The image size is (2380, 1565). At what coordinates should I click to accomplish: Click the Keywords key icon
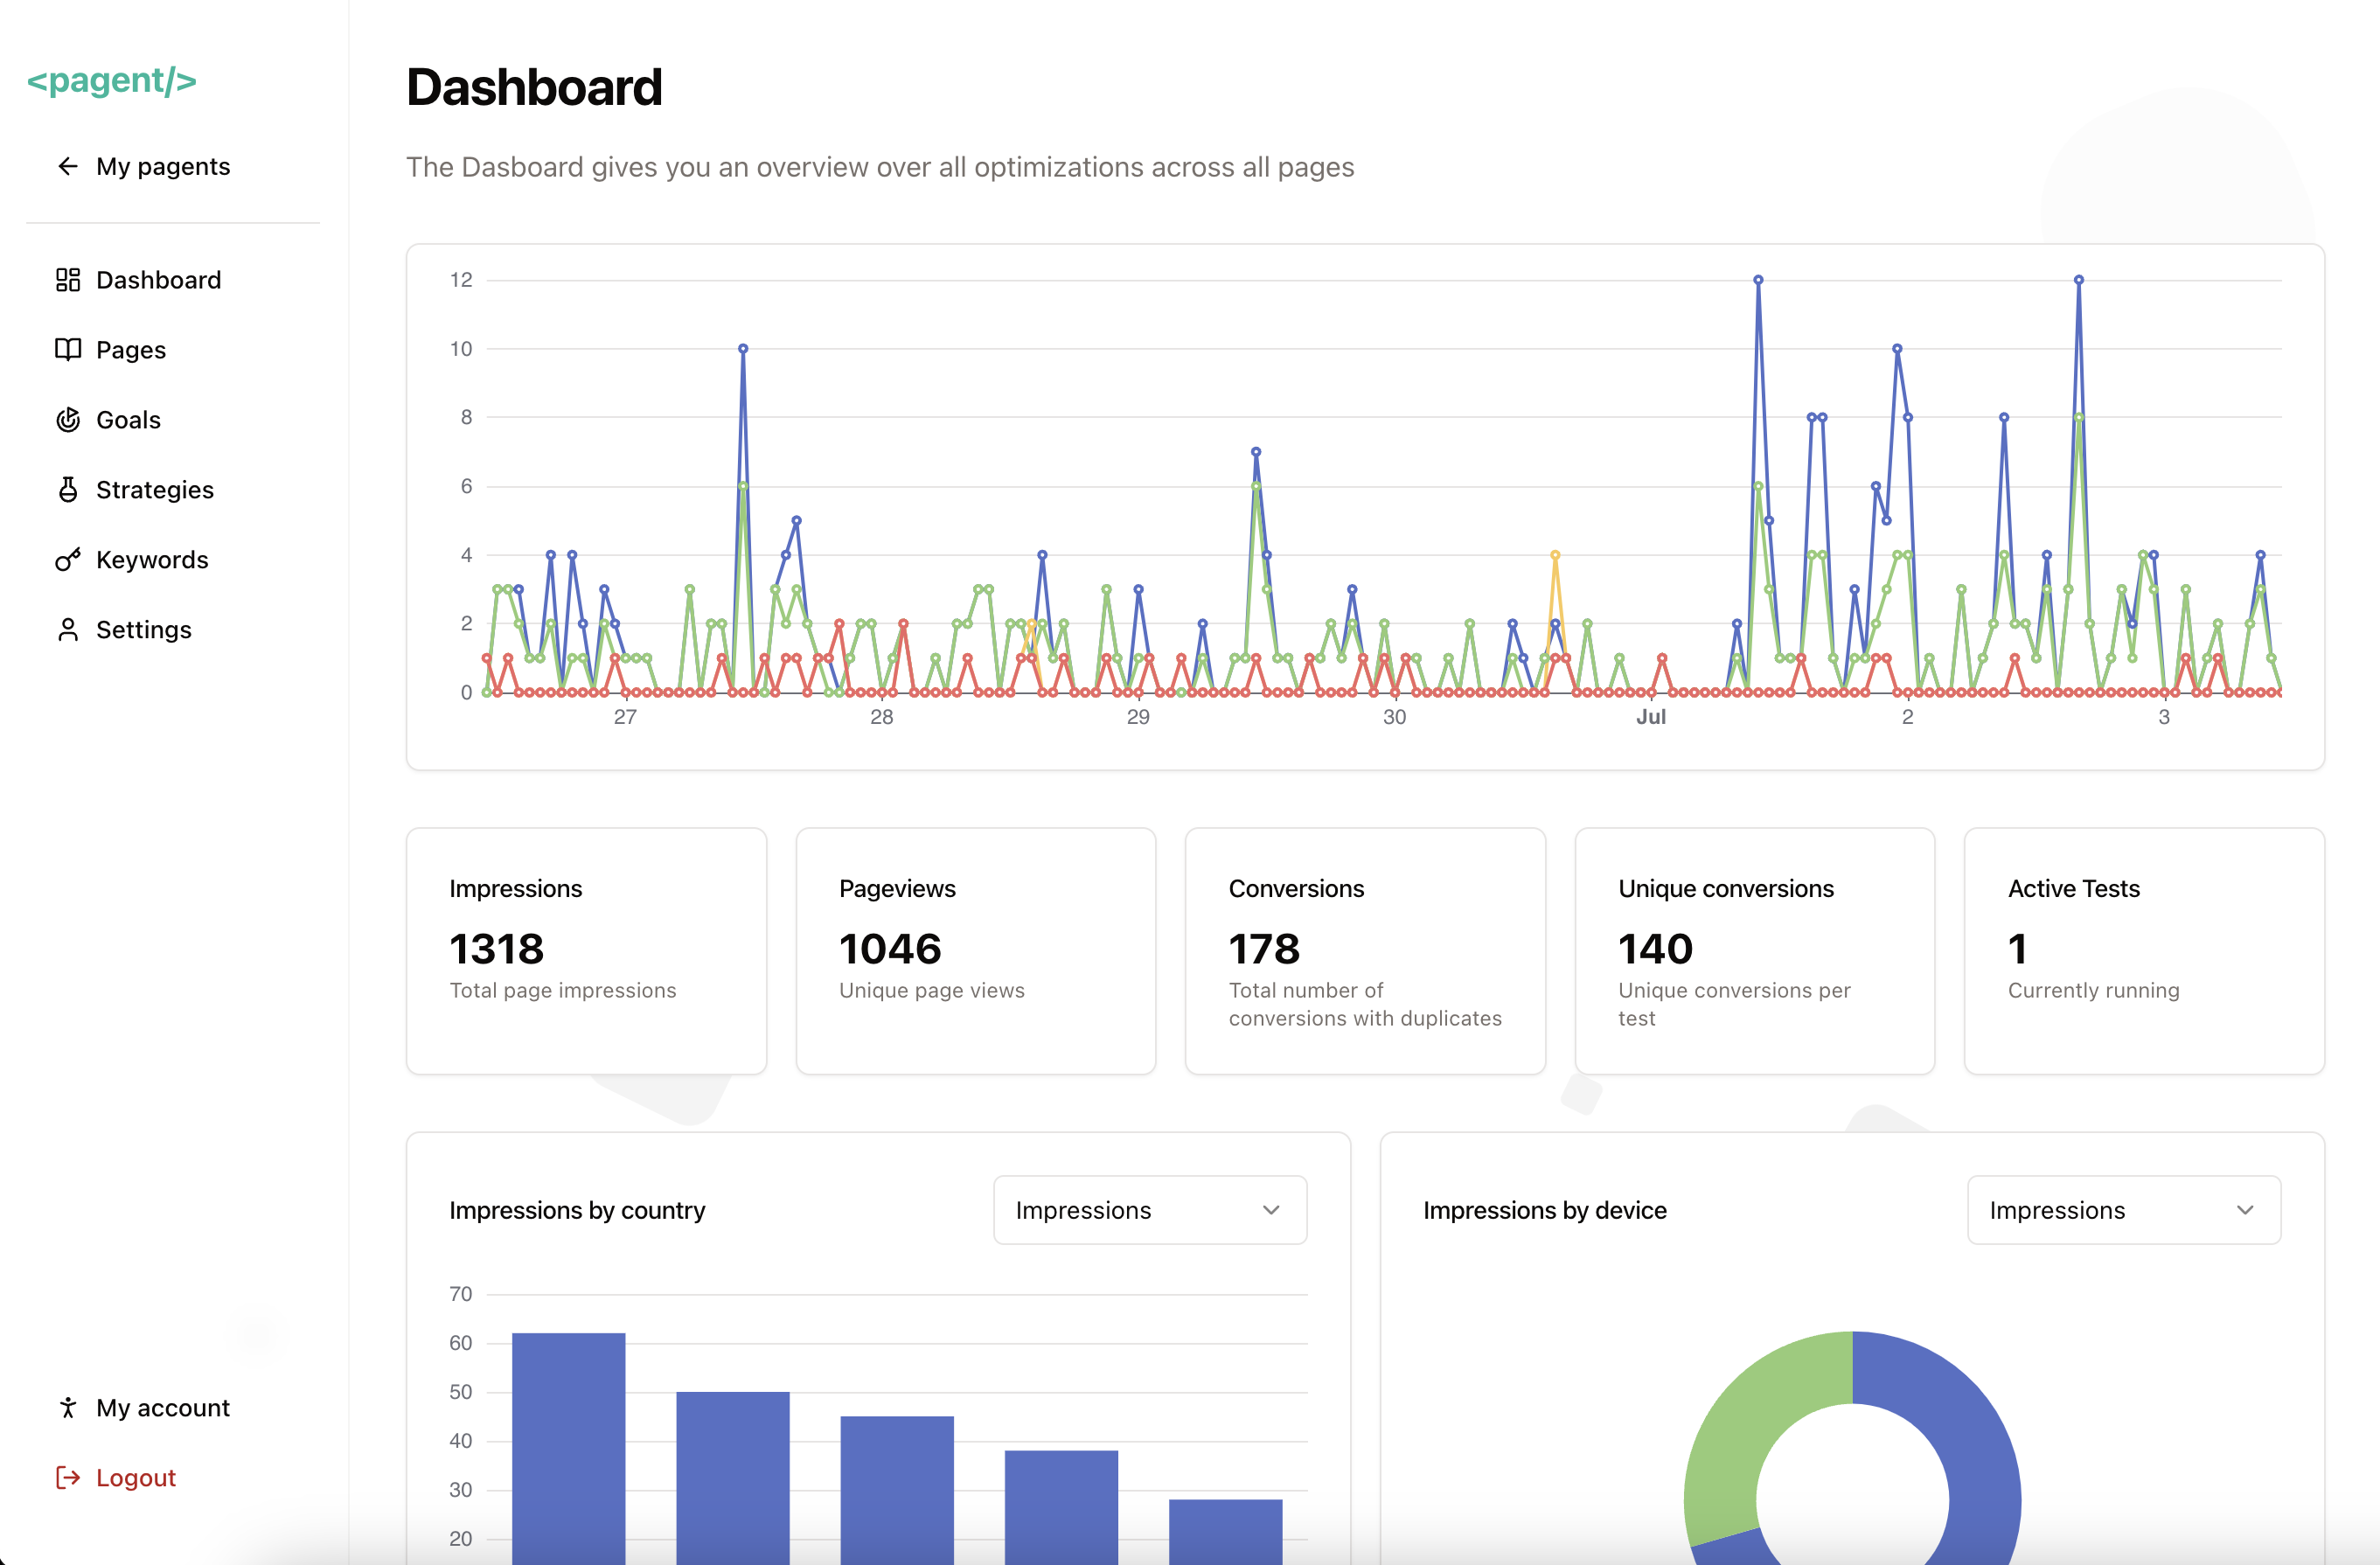click(x=68, y=560)
